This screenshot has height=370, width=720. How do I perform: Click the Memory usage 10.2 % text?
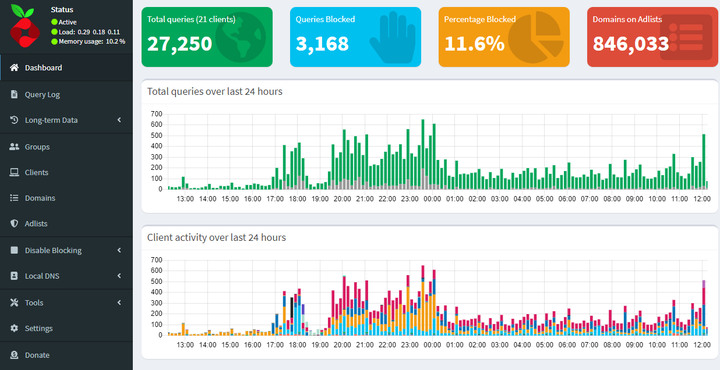[92, 41]
